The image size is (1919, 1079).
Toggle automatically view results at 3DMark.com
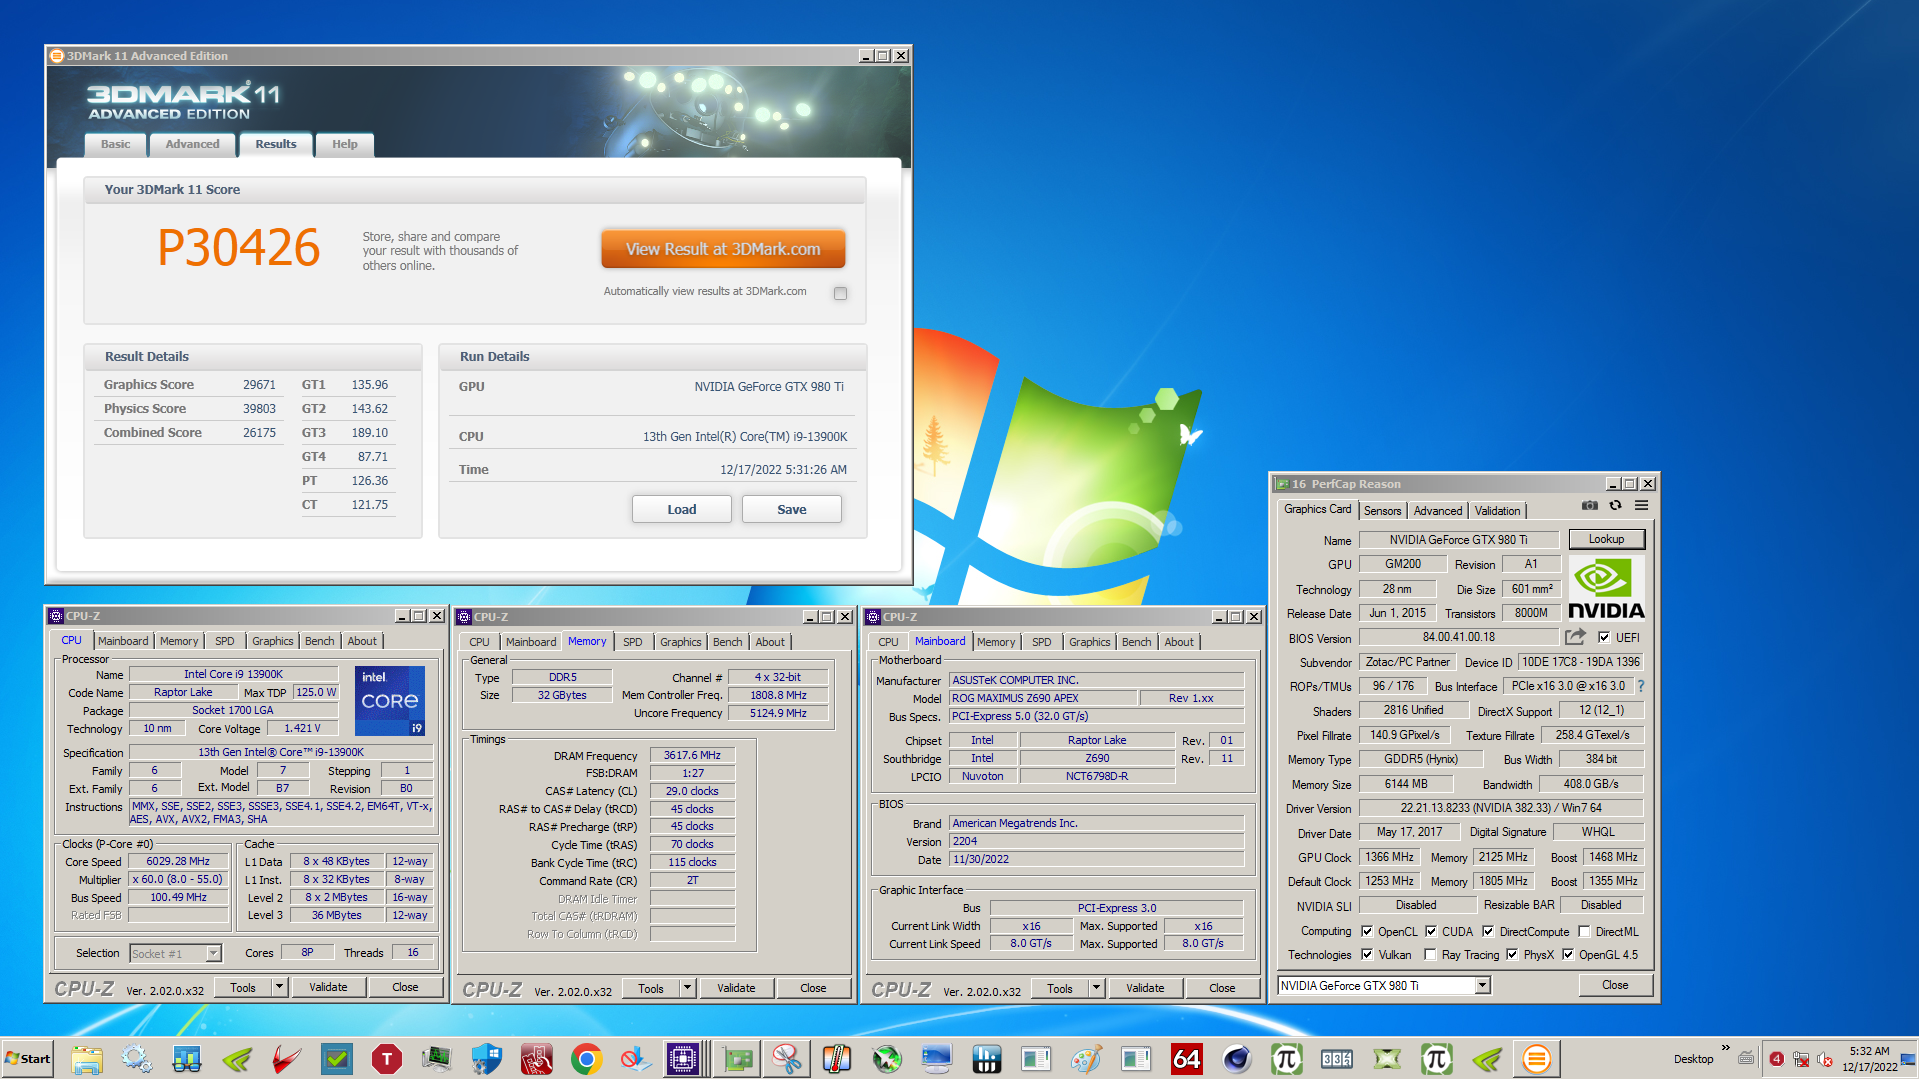coord(840,293)
